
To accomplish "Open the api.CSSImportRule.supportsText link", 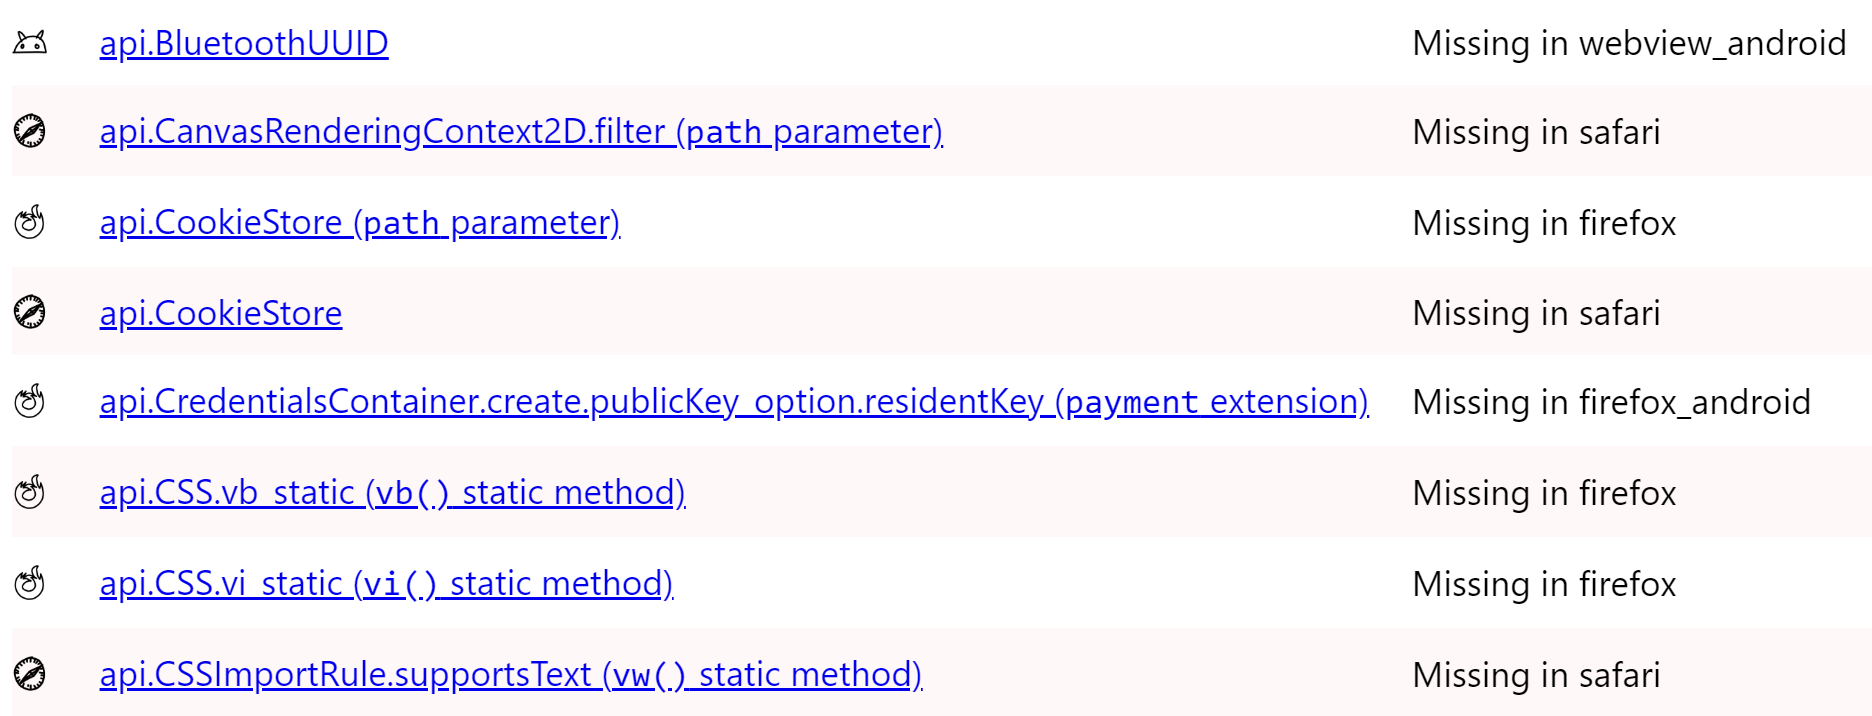I will pos(510,673).
